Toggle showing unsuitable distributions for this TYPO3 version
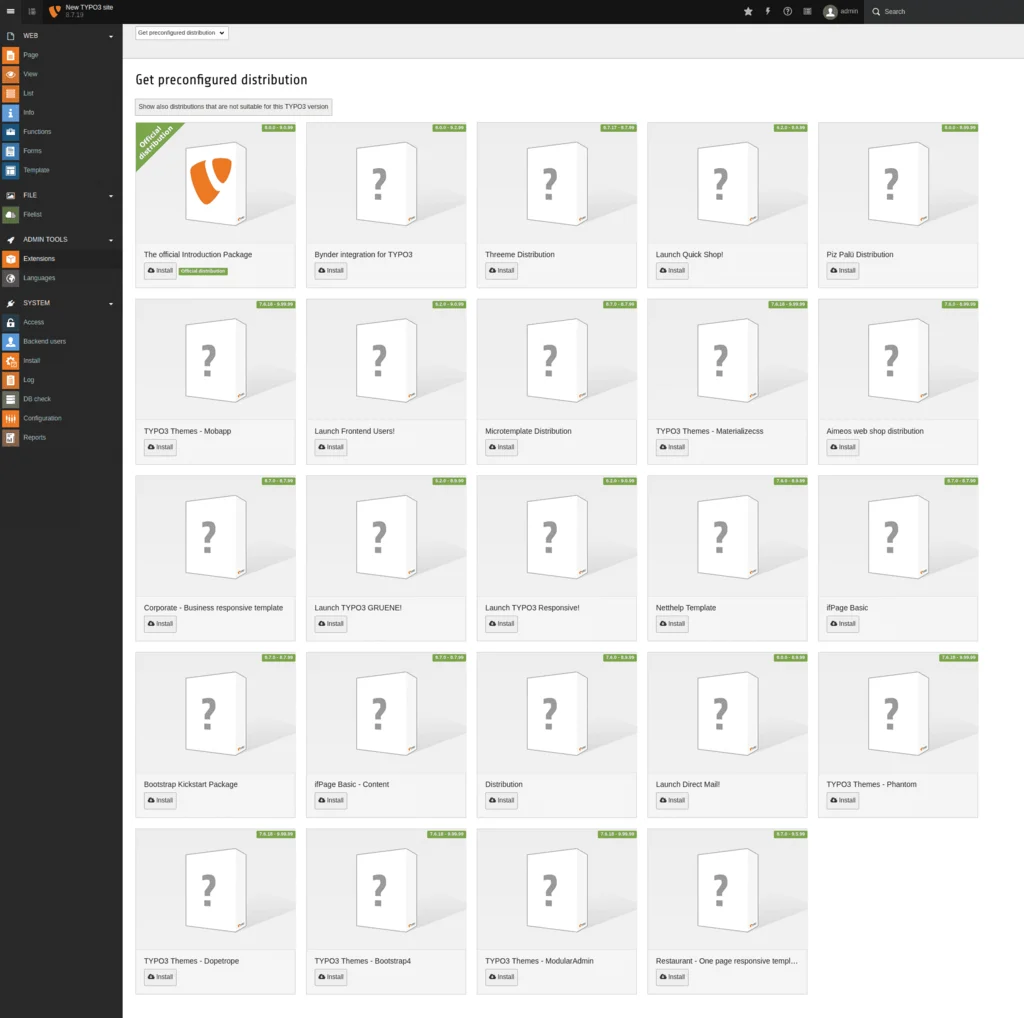This screenshot has height=1018, width=1024. pyautogui.click(x=233, y=106)
